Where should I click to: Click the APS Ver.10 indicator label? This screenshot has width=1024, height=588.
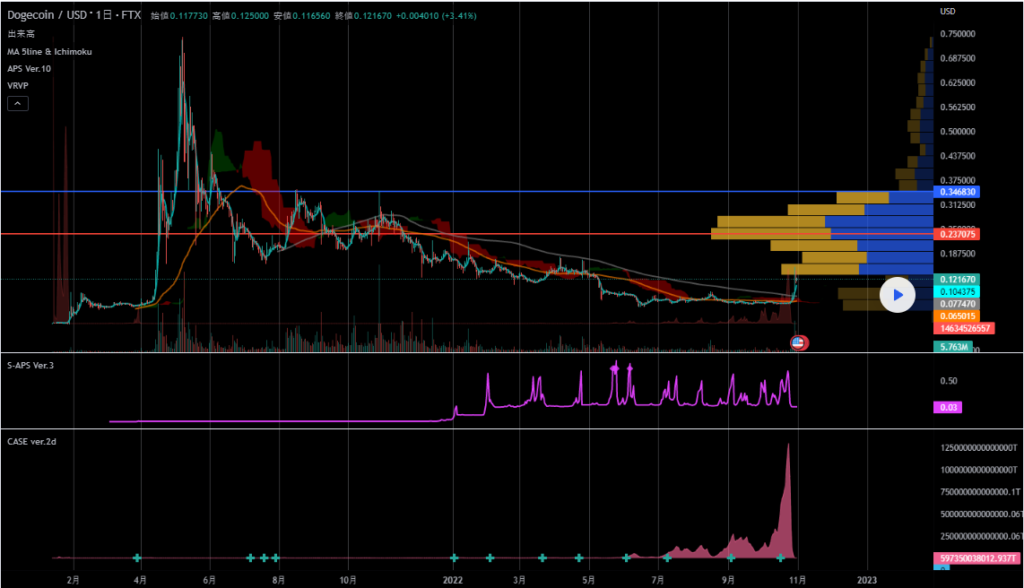tap(29, 68)
